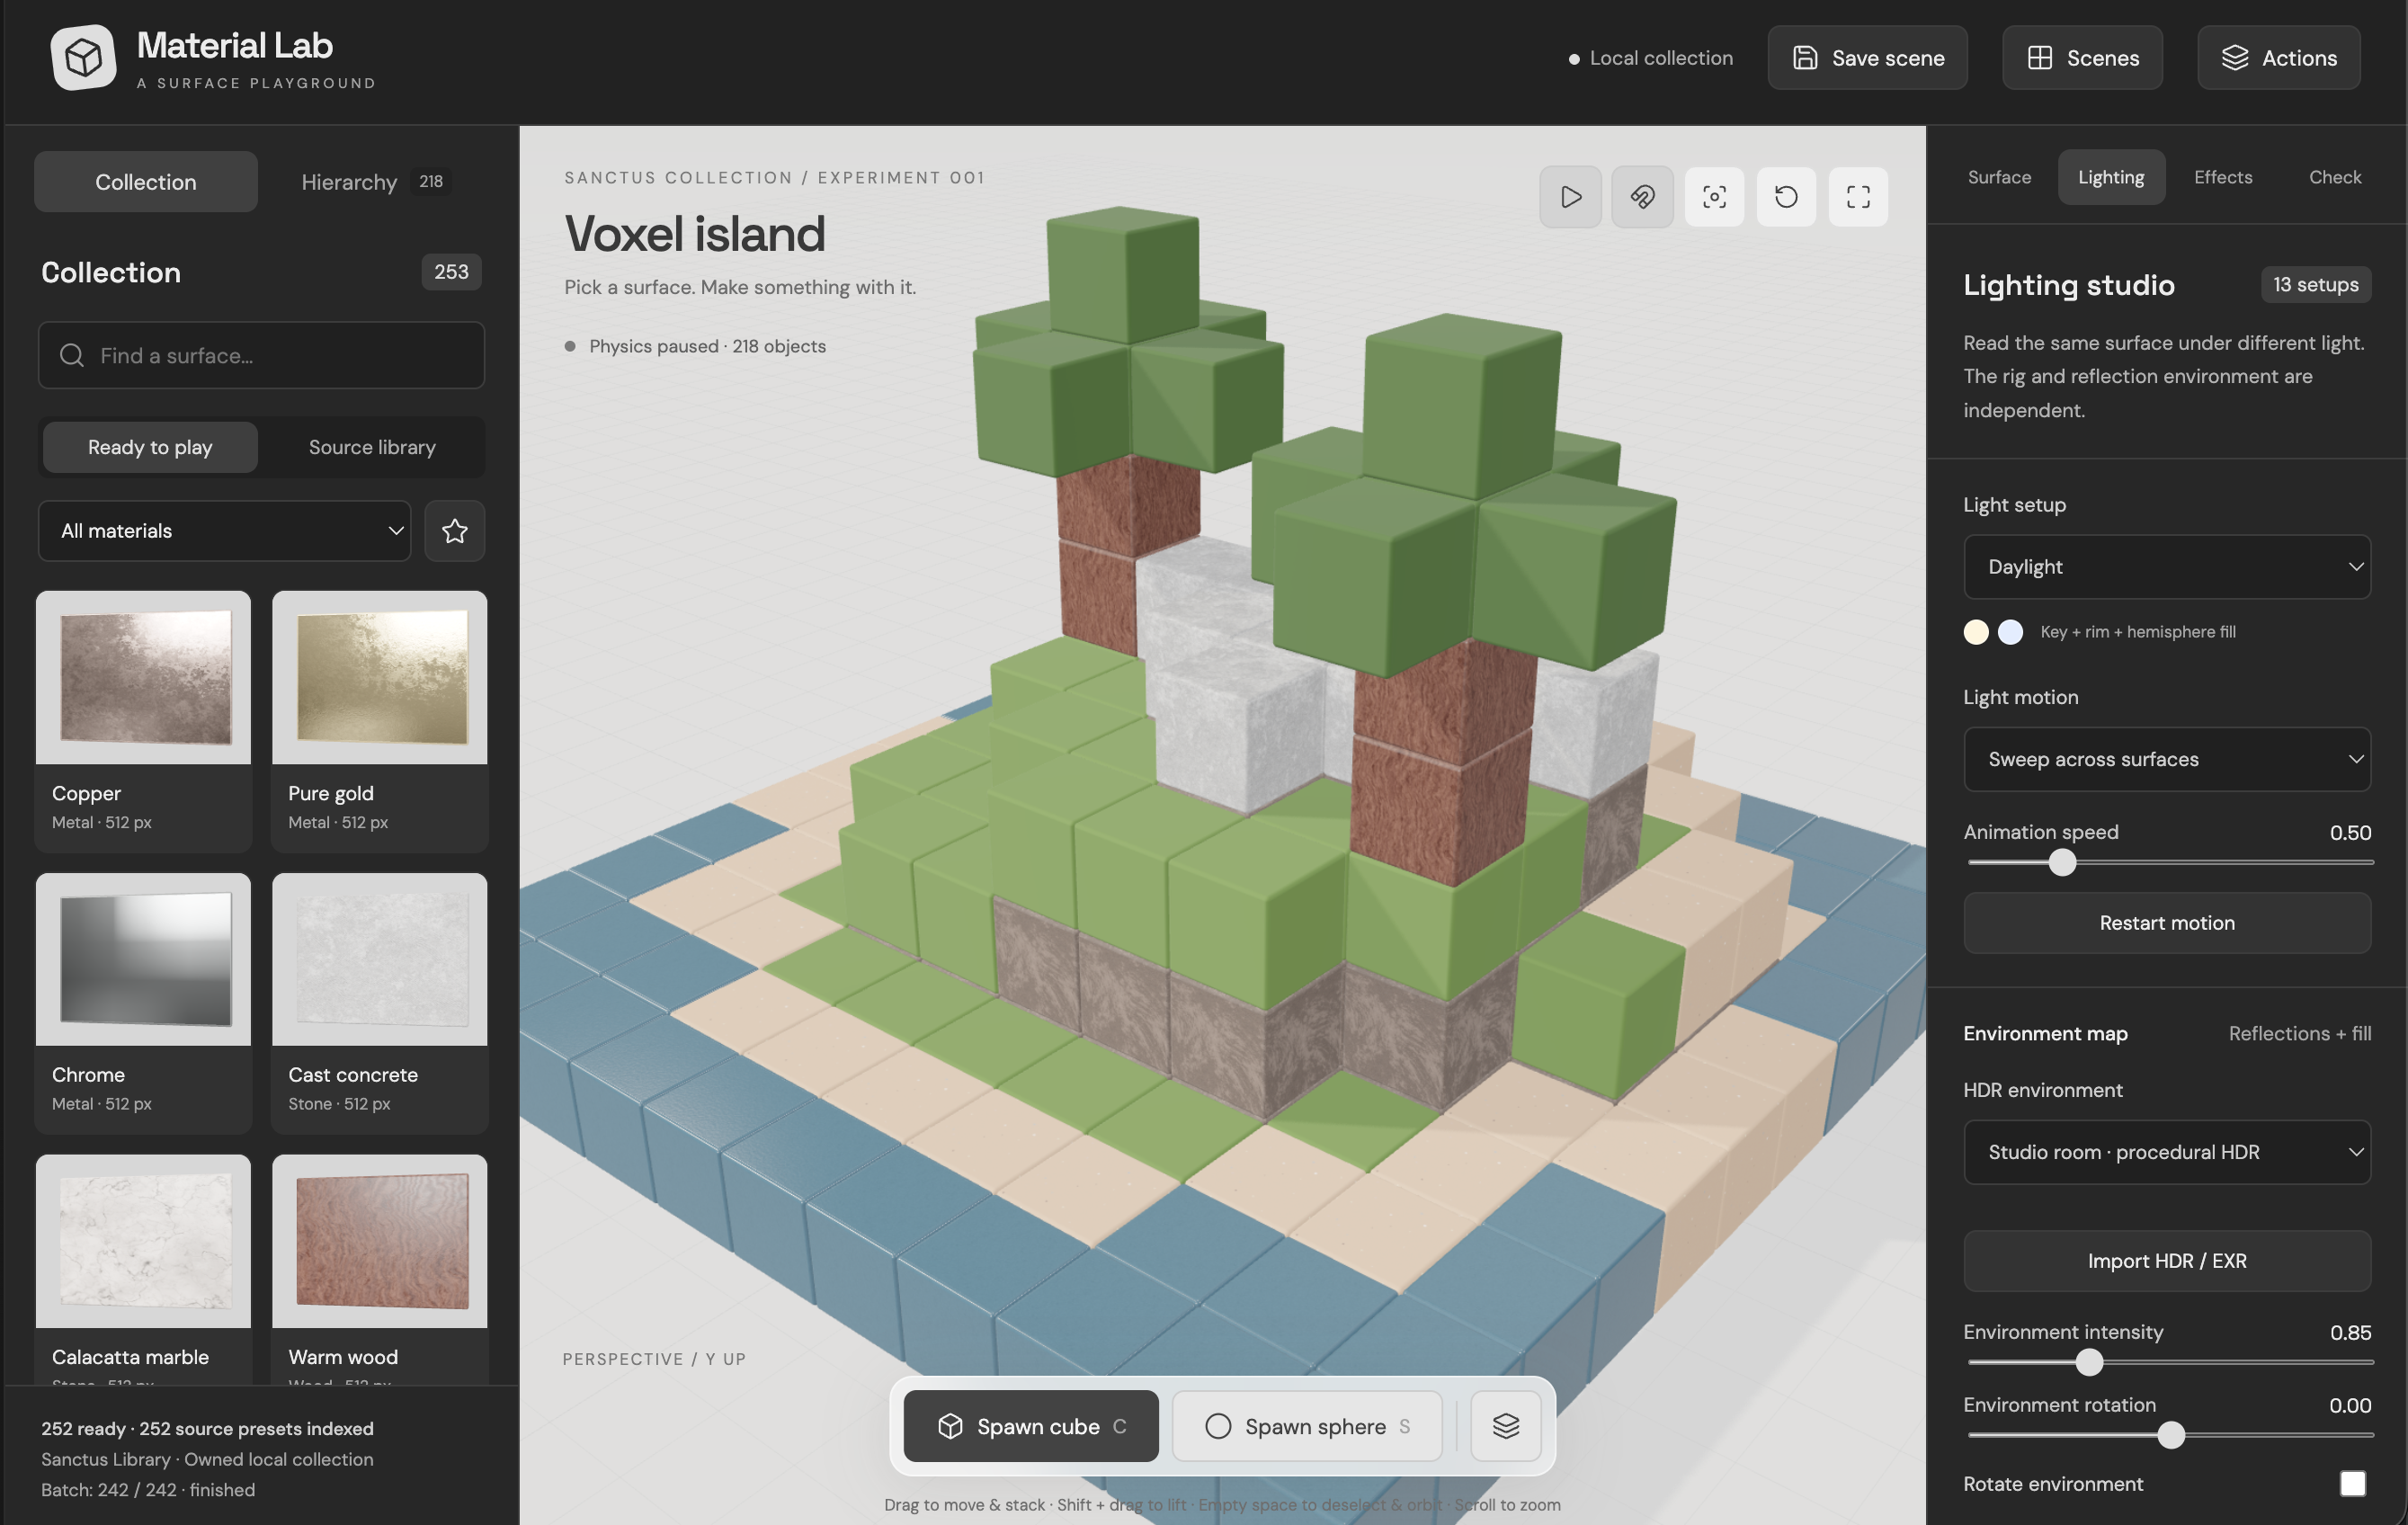This screenshot has width=2408, height=1525.
Task: Open the Effects tab
Action: coord(2223,176)
